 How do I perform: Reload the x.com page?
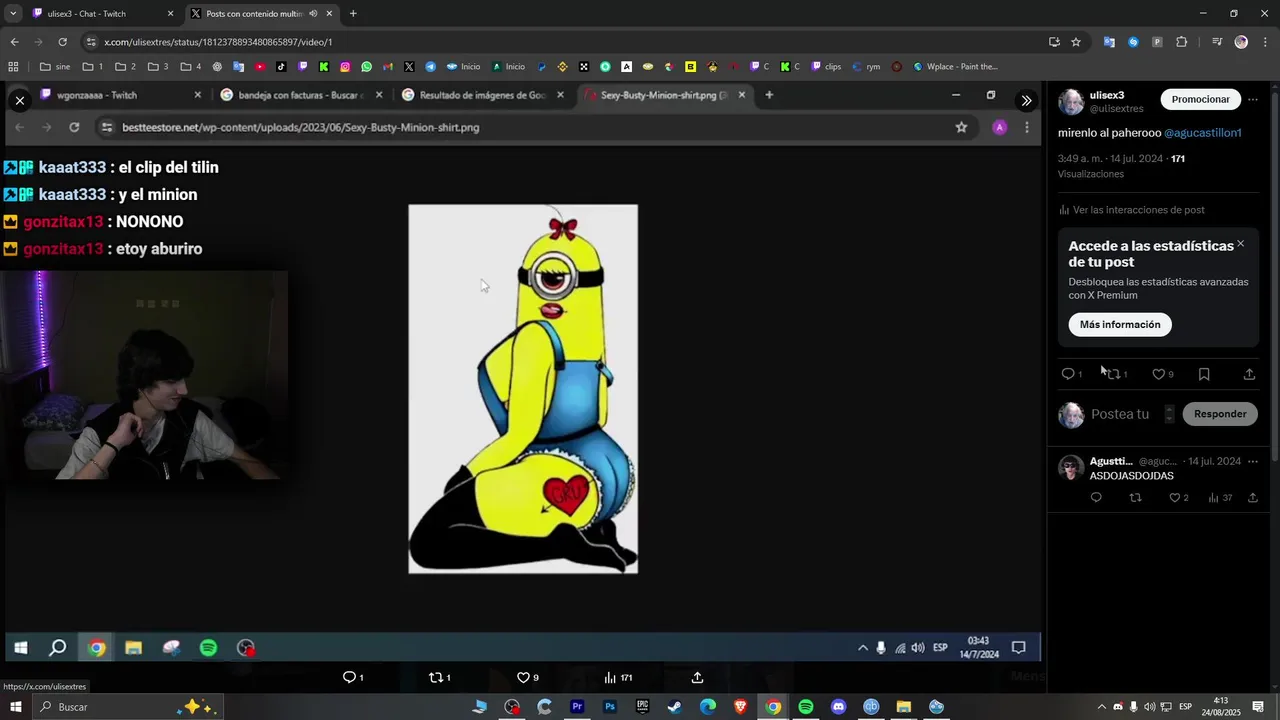click(62, 42)
